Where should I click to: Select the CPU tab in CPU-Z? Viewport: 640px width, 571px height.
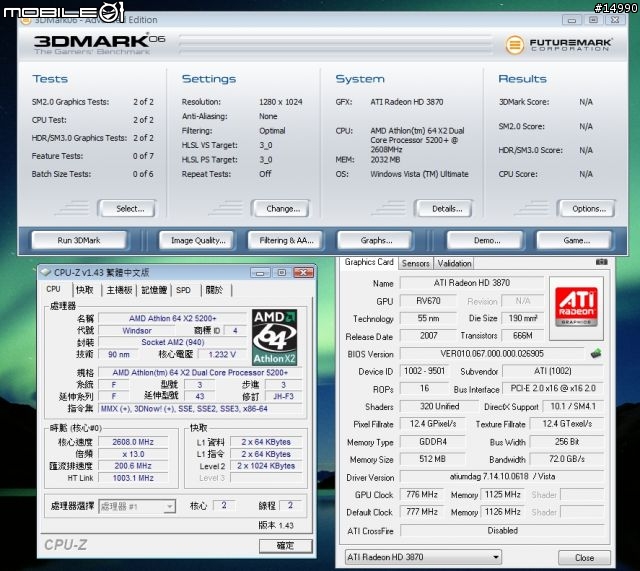(x=53, y=289)
